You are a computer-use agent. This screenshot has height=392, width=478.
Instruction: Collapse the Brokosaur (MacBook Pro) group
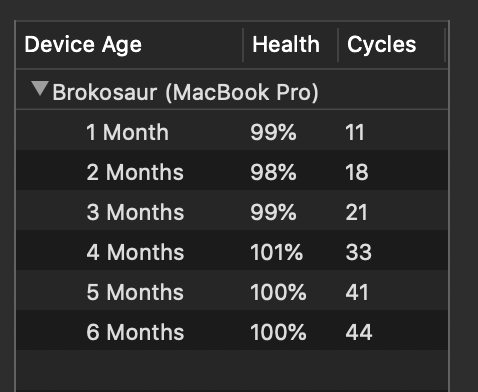coord(40,88)
